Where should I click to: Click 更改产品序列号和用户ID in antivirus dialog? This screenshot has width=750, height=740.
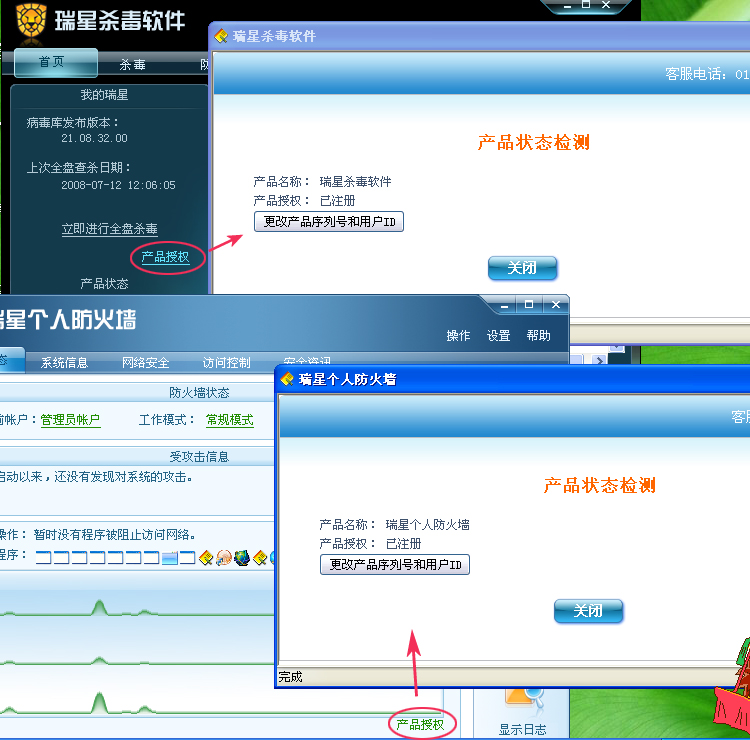(x=329, y=221)
